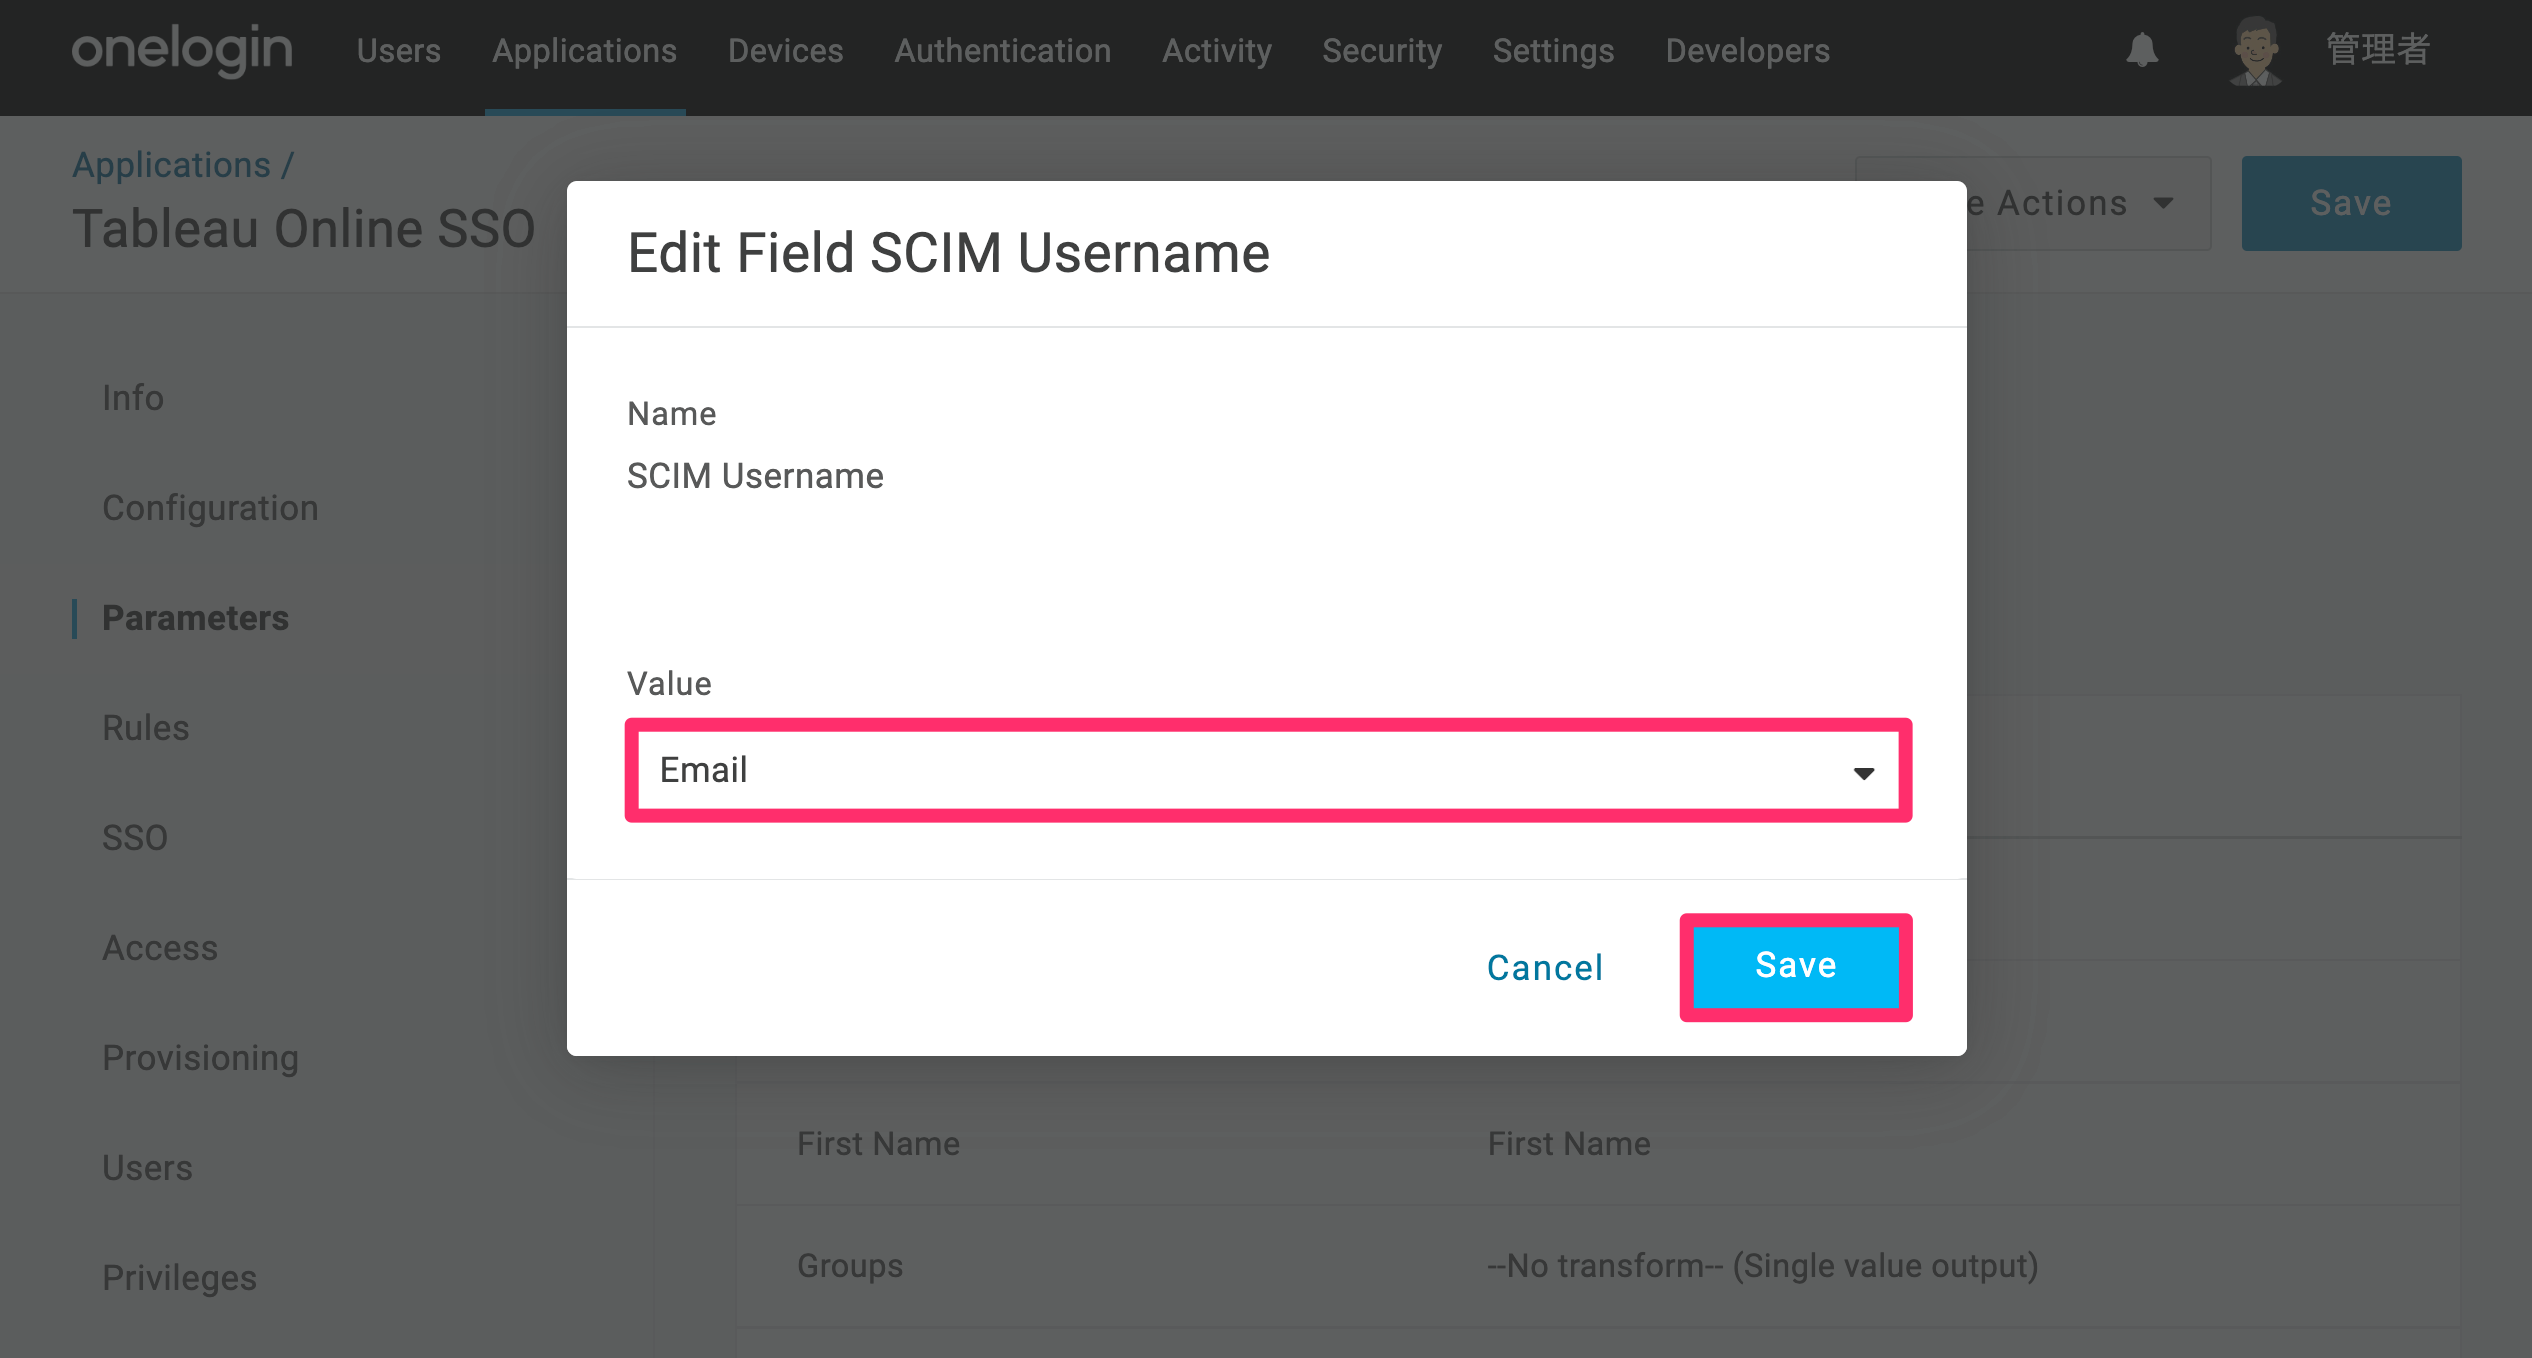Screen dimensions: 2532x1358
Task: Switch to the Configuration side tab
Action: coord(210,508)
